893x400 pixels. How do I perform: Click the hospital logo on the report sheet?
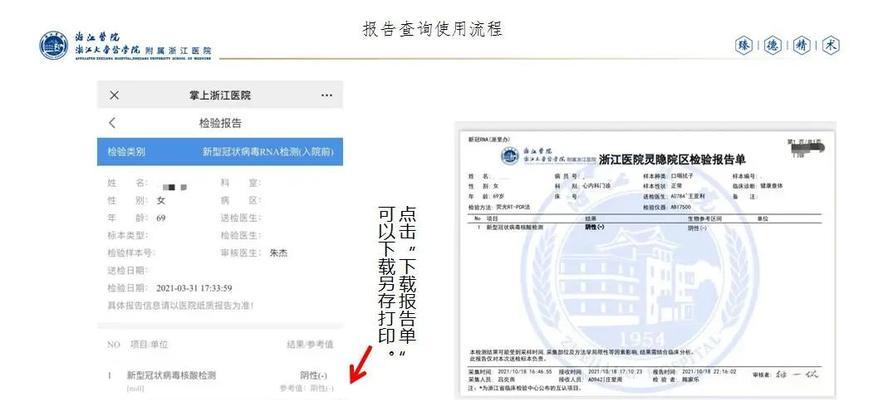pyautogui.click(x=510, y=156)
